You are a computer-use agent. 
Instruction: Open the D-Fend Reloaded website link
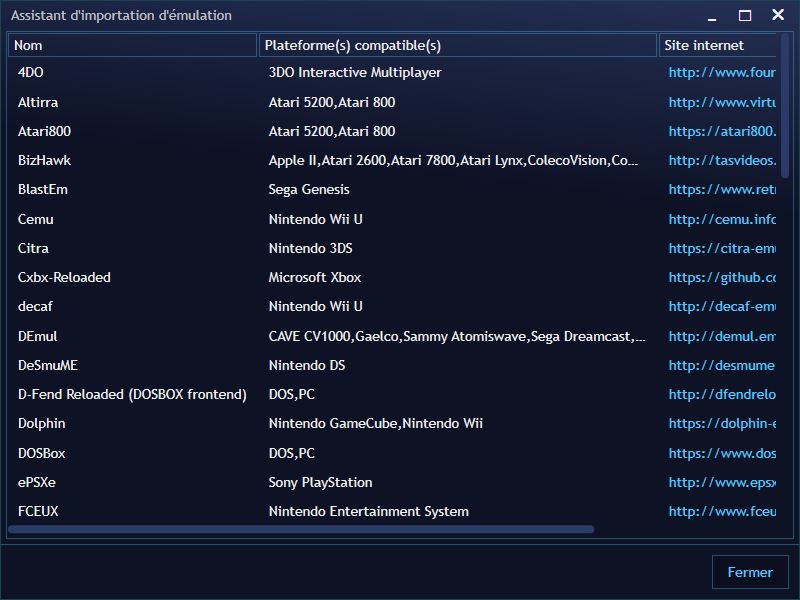click(x=722, y=394)
